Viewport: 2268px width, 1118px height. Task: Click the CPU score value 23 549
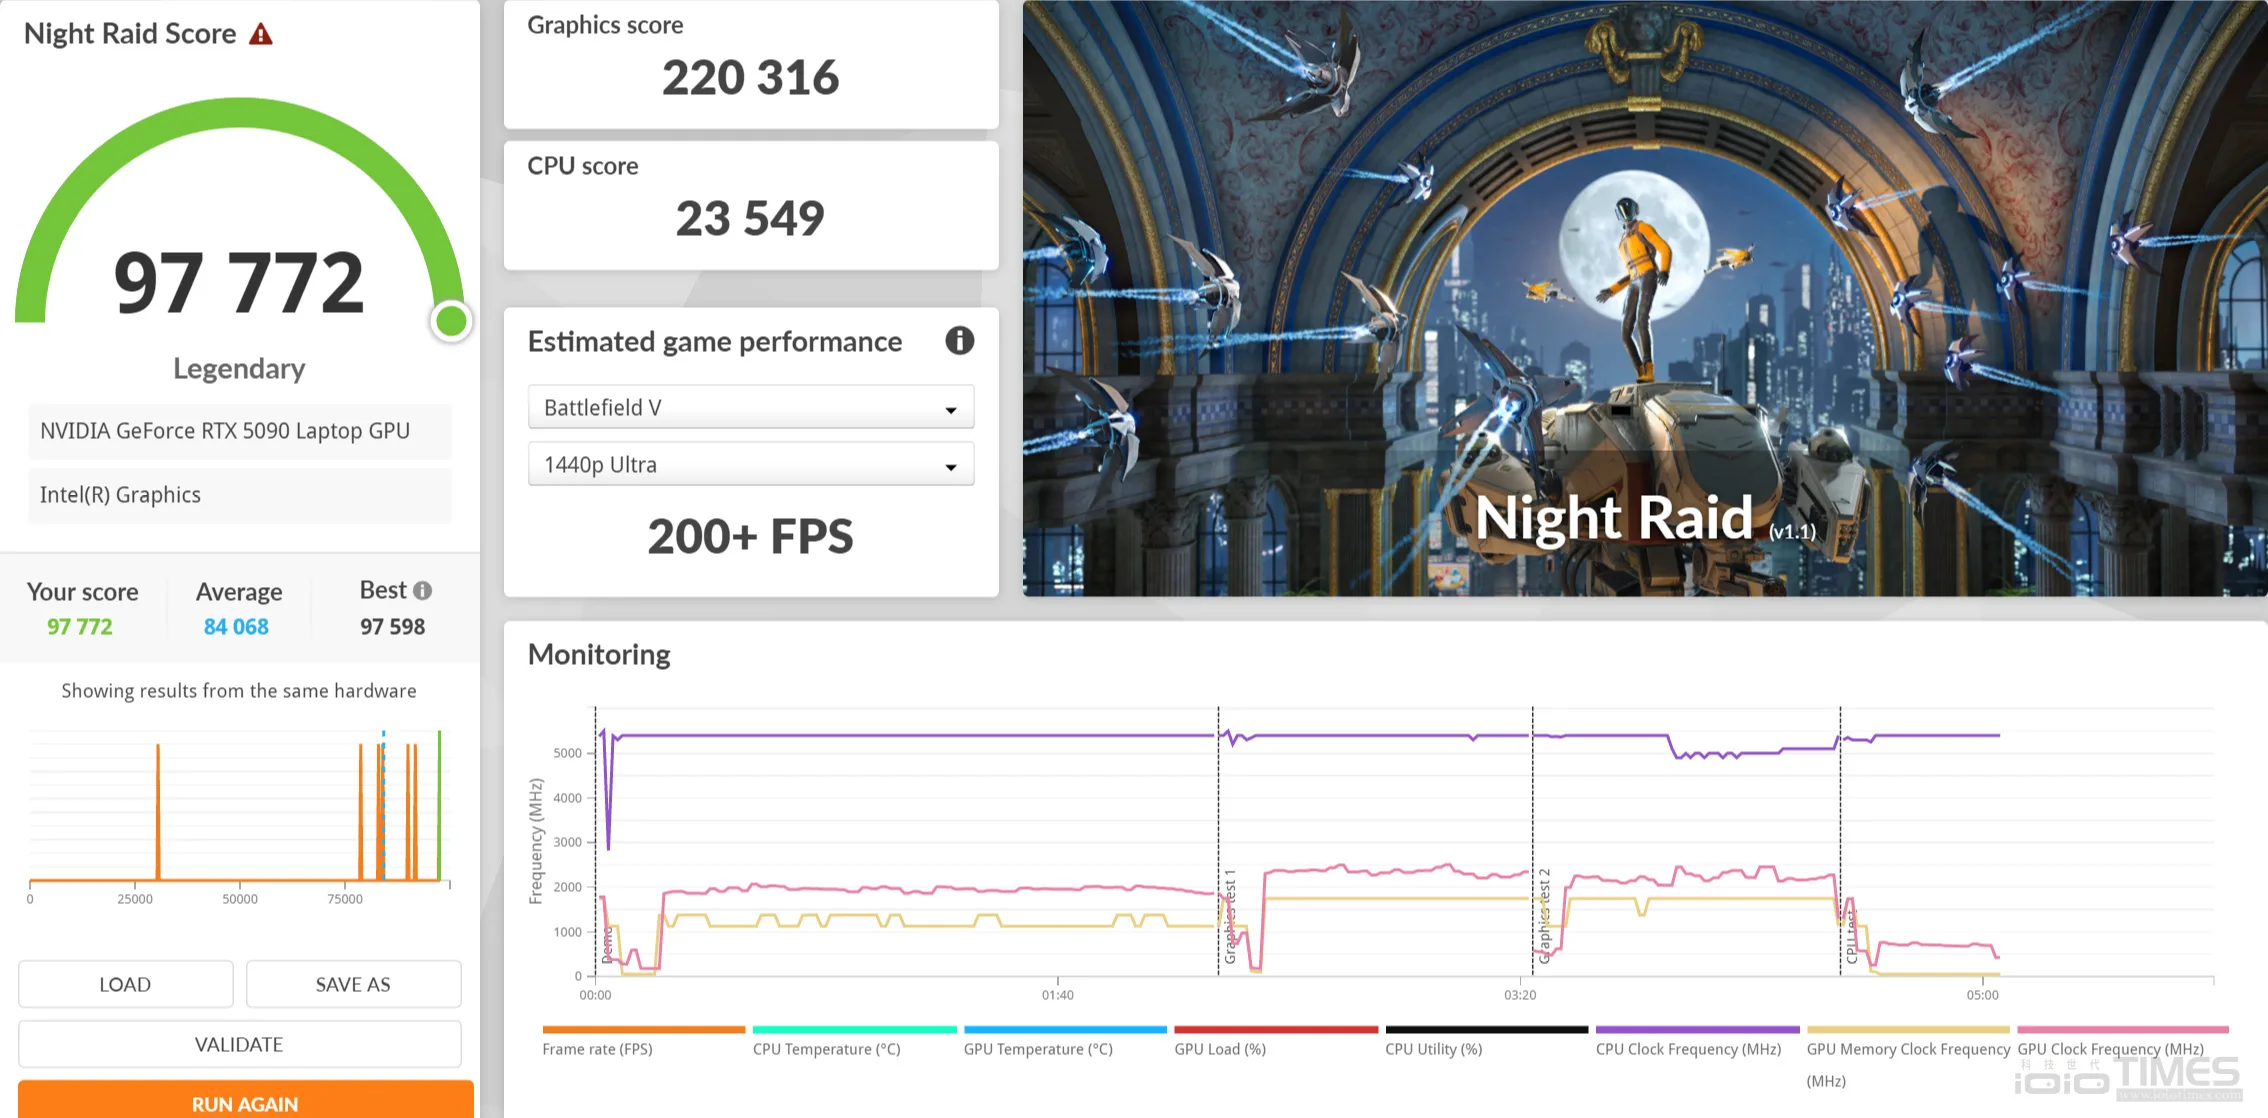(751, 219)
